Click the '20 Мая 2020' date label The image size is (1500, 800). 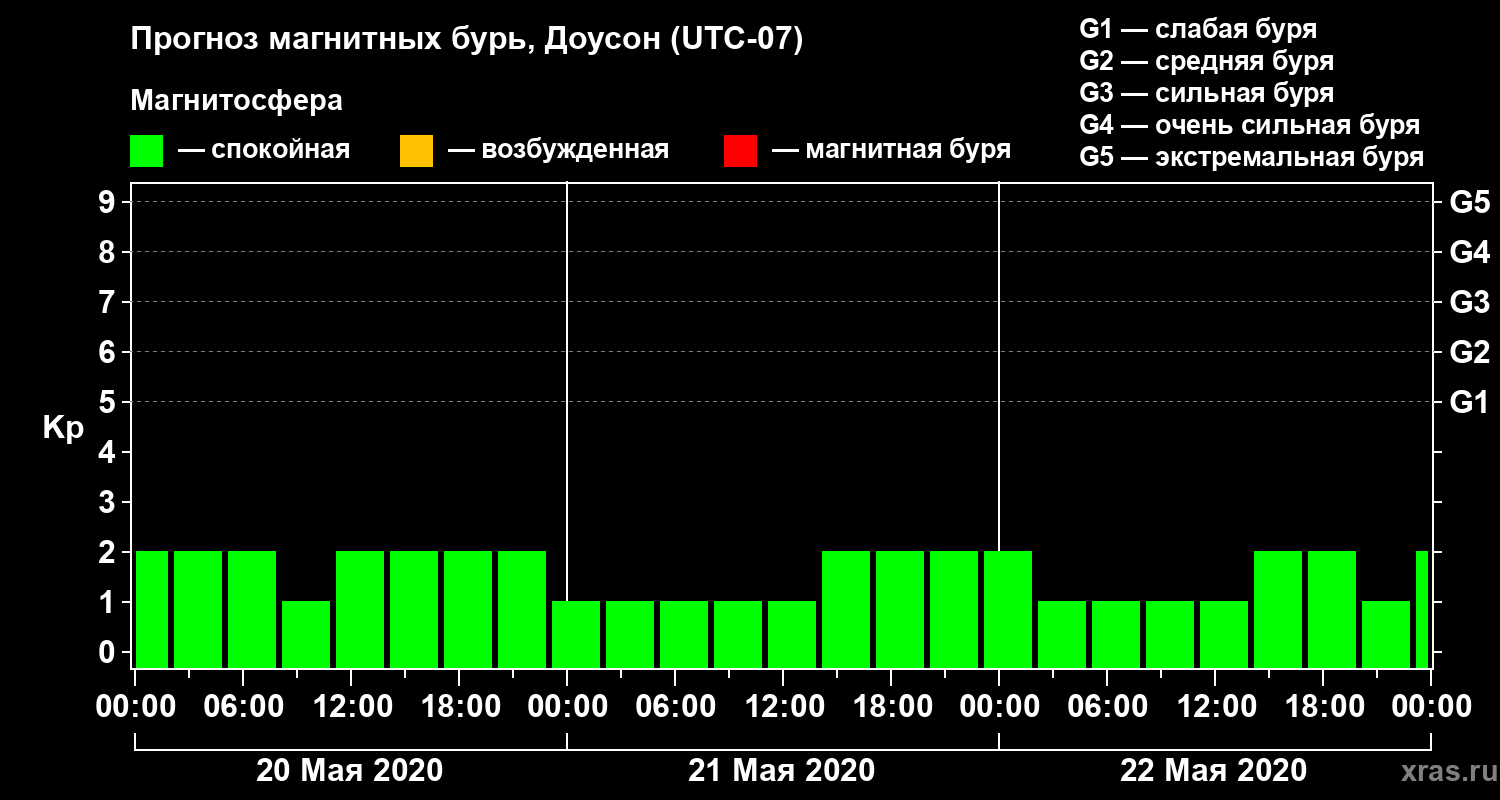(349, 771)
